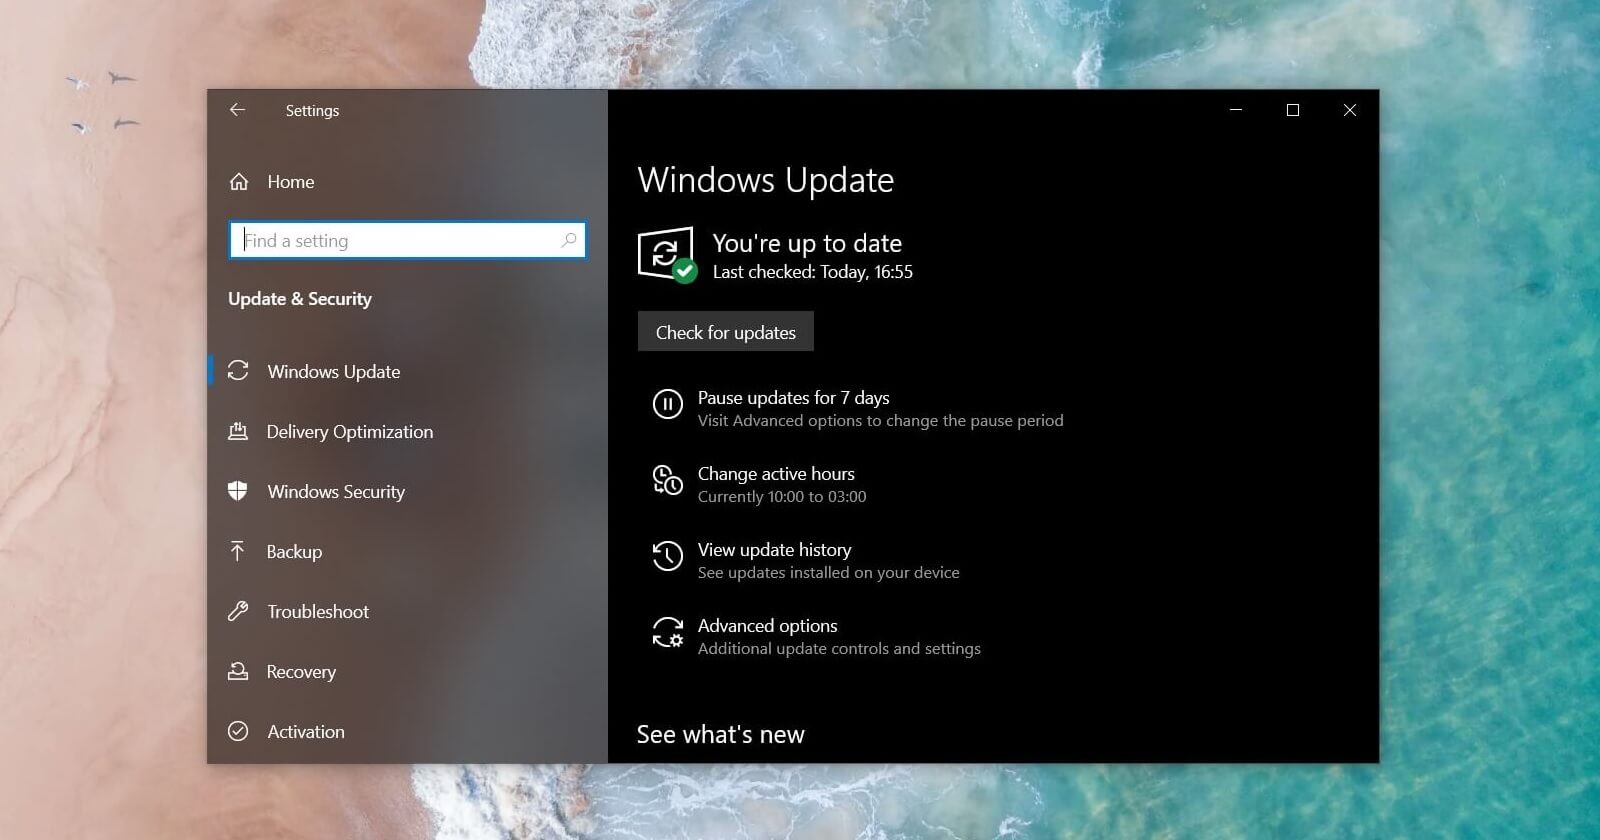Click the Activation checkmark circle icon
This screenshot has height=840, width=1600.
(238, 731)
